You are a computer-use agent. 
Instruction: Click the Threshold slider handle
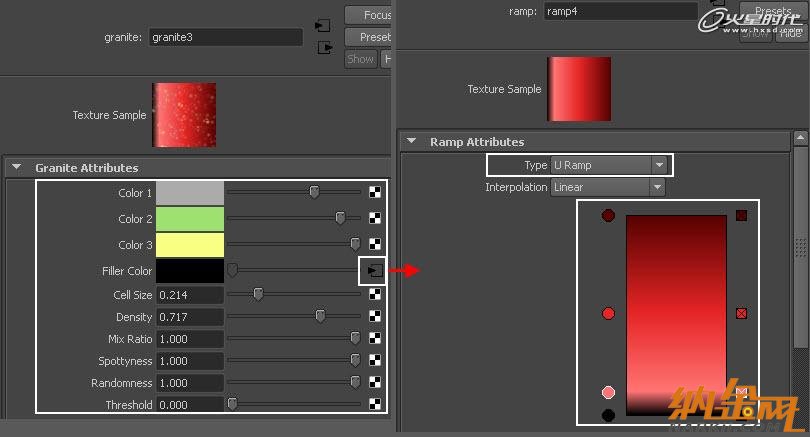[232, 404]
